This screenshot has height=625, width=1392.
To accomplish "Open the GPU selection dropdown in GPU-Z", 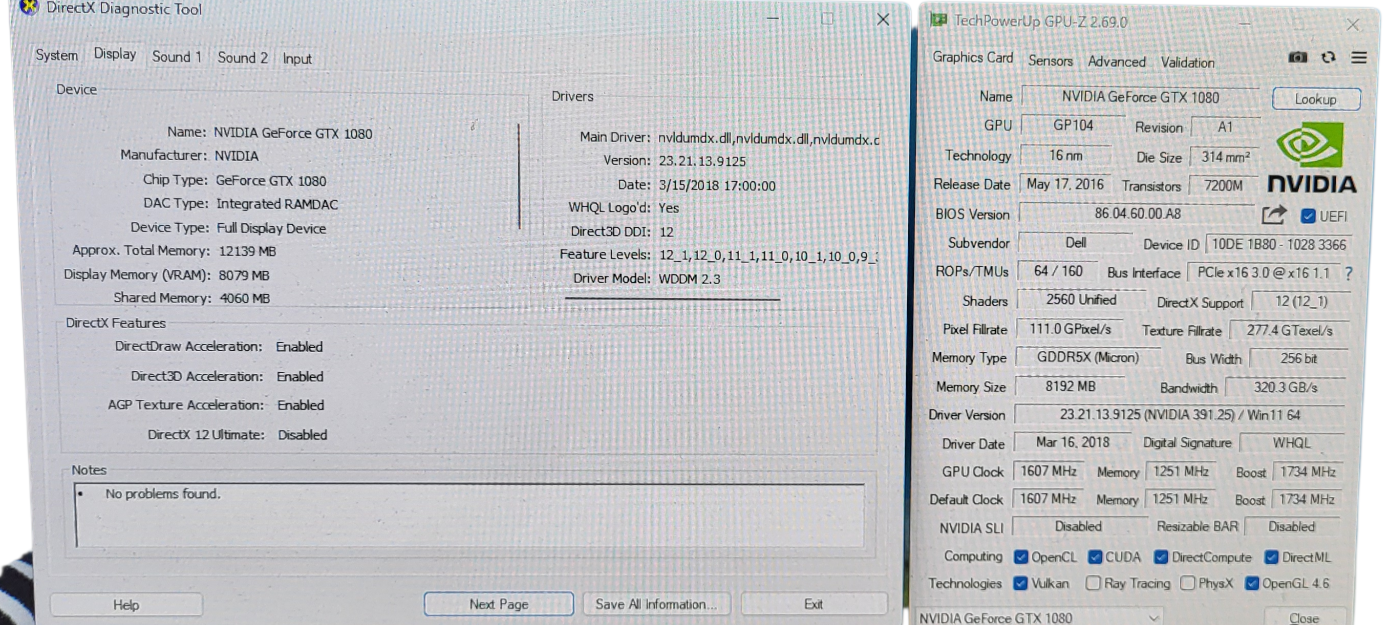I will [x=1038, y=618].
